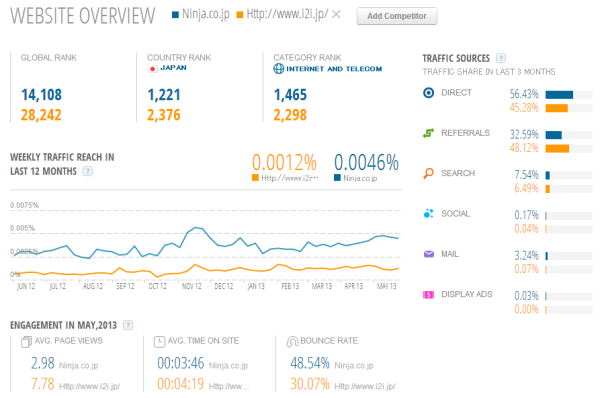Open the Traffic Sources help icon
The image size is (600, 398).
[501, 58]
